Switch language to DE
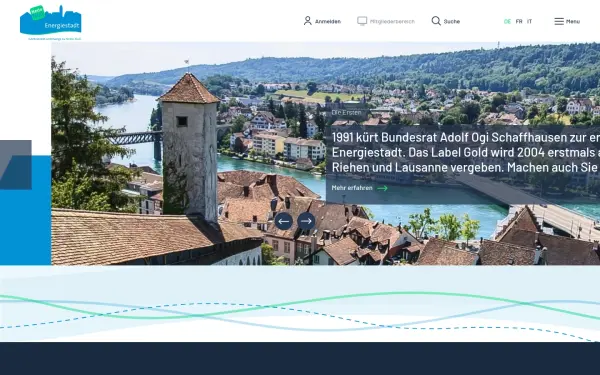This screenshot has width=600, height=375. click(x=507, y=21)
